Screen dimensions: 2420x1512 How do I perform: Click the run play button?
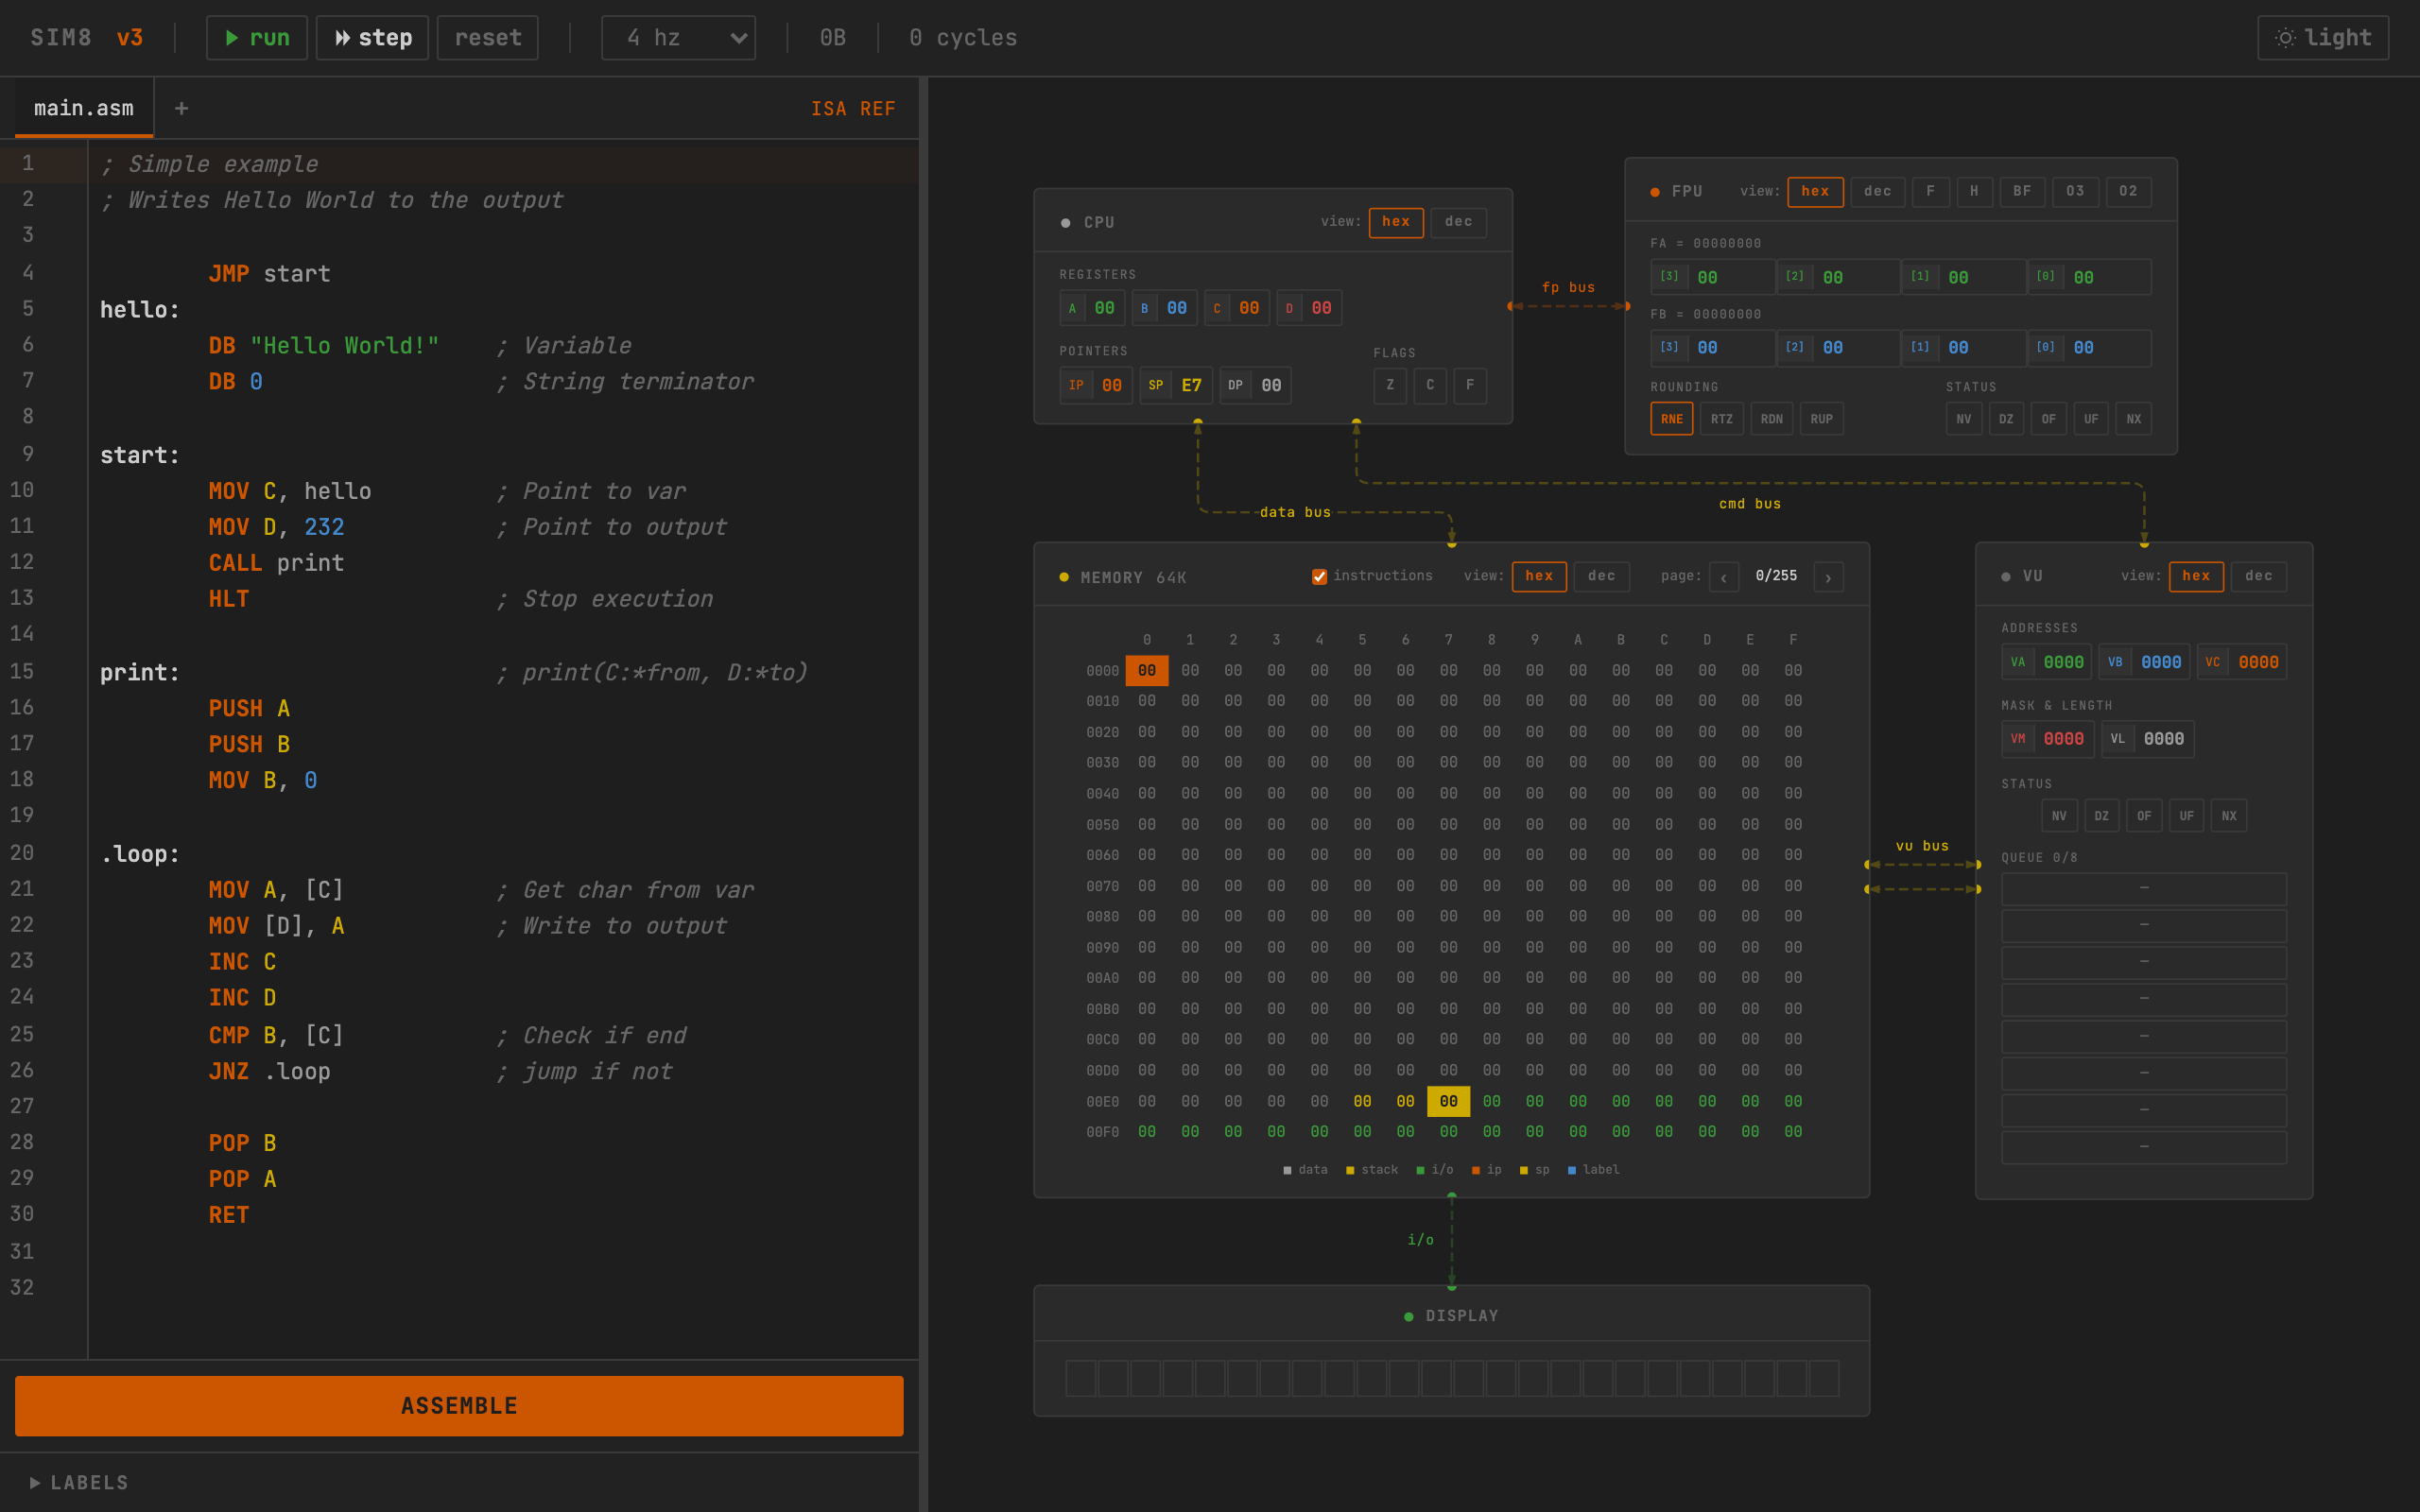point(256,38)
